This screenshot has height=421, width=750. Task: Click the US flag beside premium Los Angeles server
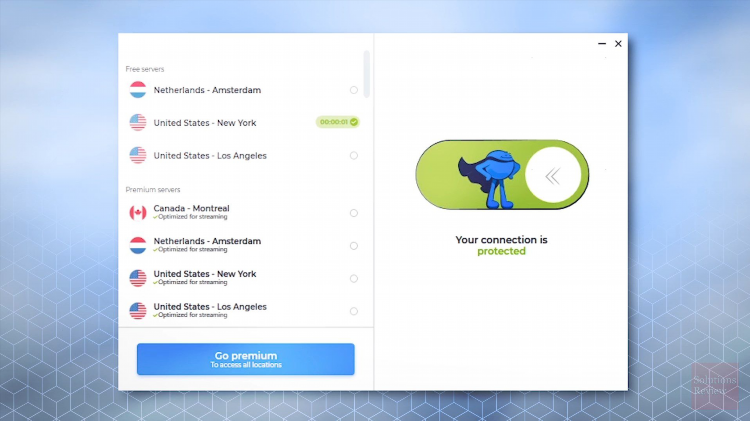tap(138, 311)
